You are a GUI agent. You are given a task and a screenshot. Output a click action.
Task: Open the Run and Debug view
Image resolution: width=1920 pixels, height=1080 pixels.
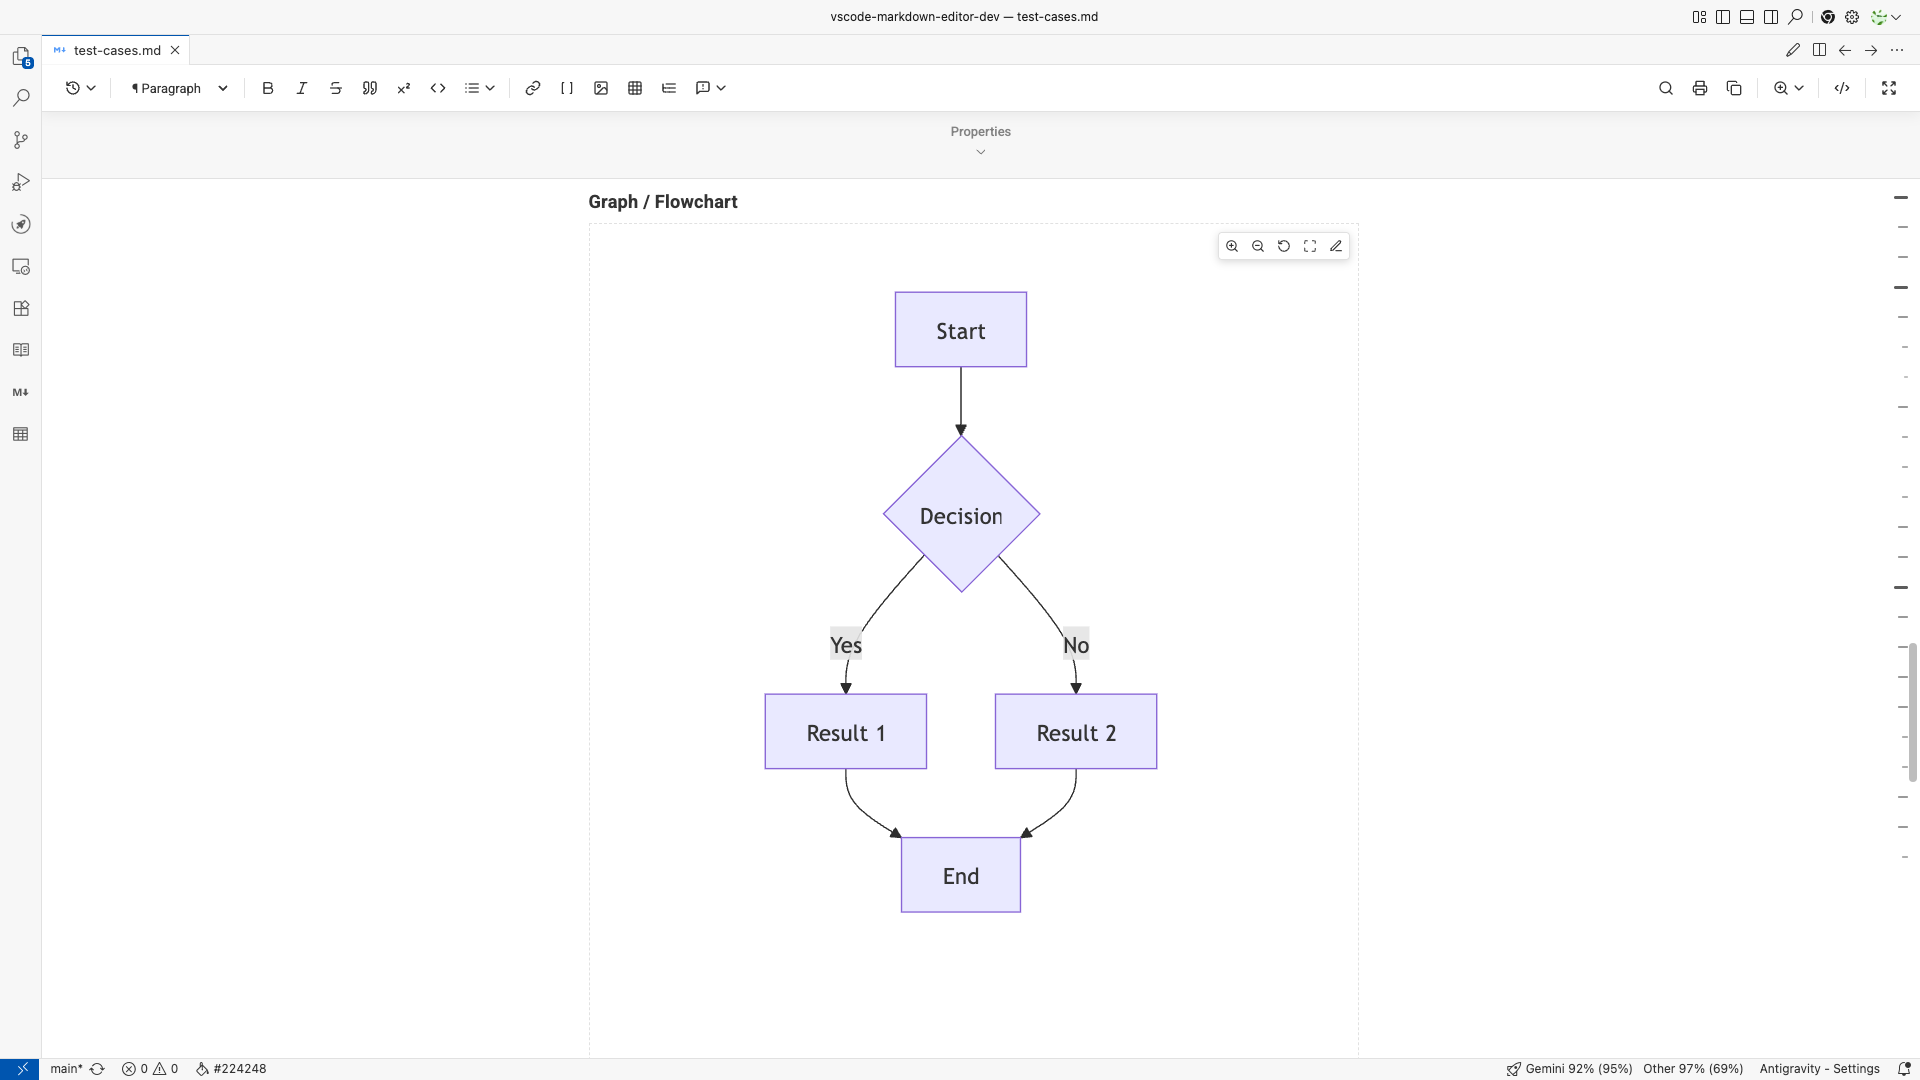(x=21, y=182)
